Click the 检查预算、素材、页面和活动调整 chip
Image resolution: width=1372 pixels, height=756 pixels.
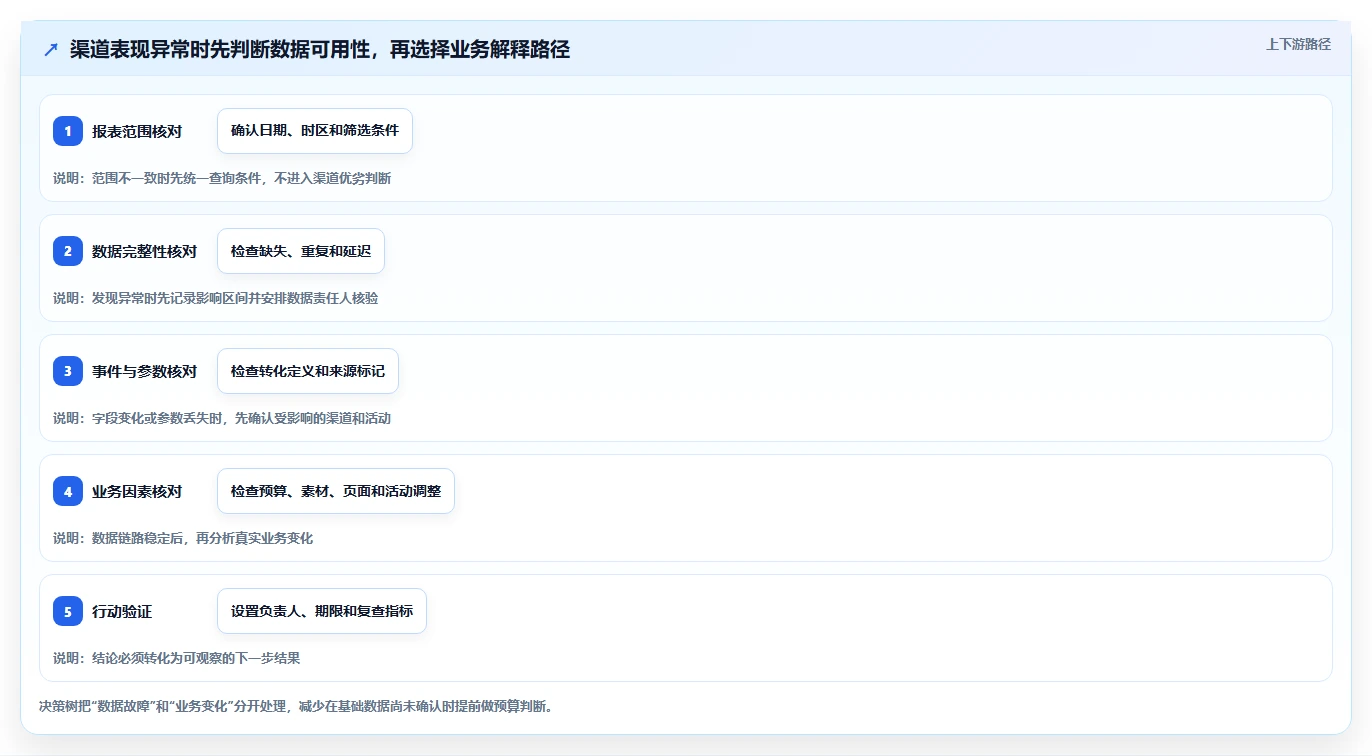tap(336, 491)
